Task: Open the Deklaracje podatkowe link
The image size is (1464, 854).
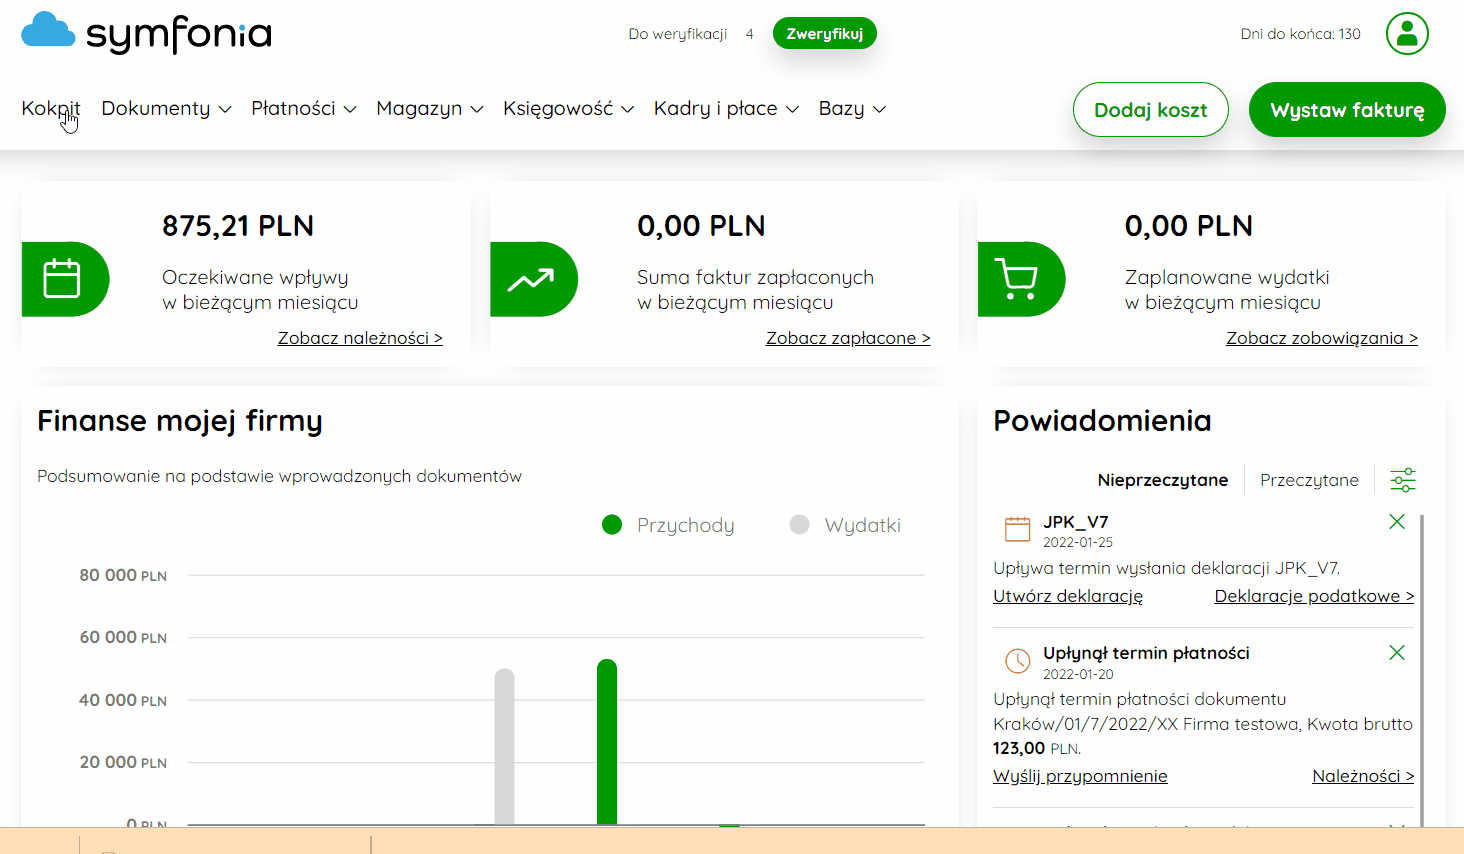Action: [x=1314, y=596]
